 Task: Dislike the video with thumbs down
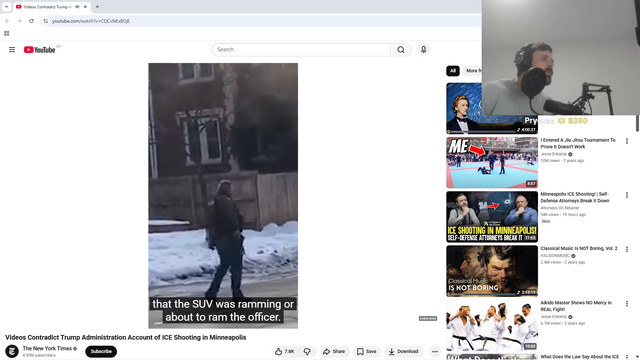[x=307, y=351]
